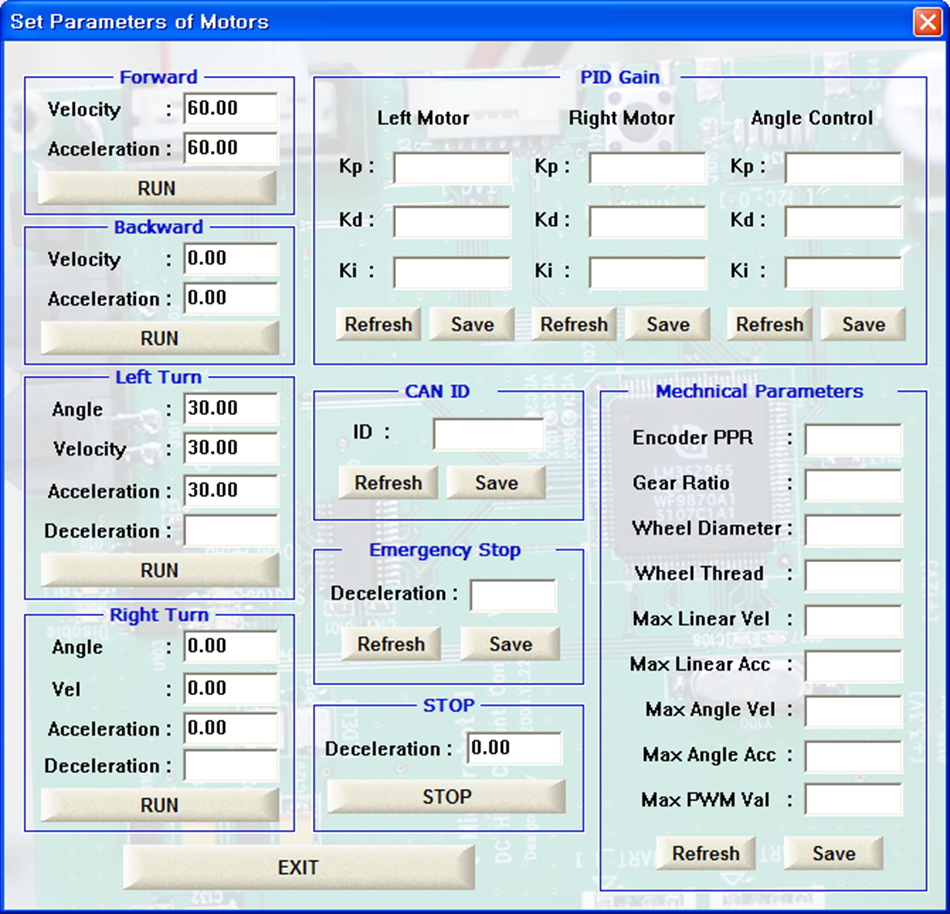Close the Set Parameters of Motors window
The height and width of the screenshot is (914, 950).
(928, 22)
